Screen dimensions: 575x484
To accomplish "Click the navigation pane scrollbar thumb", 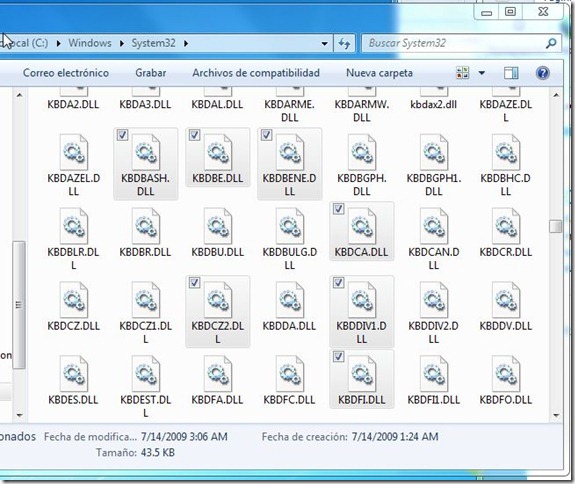I will [19, 304].
